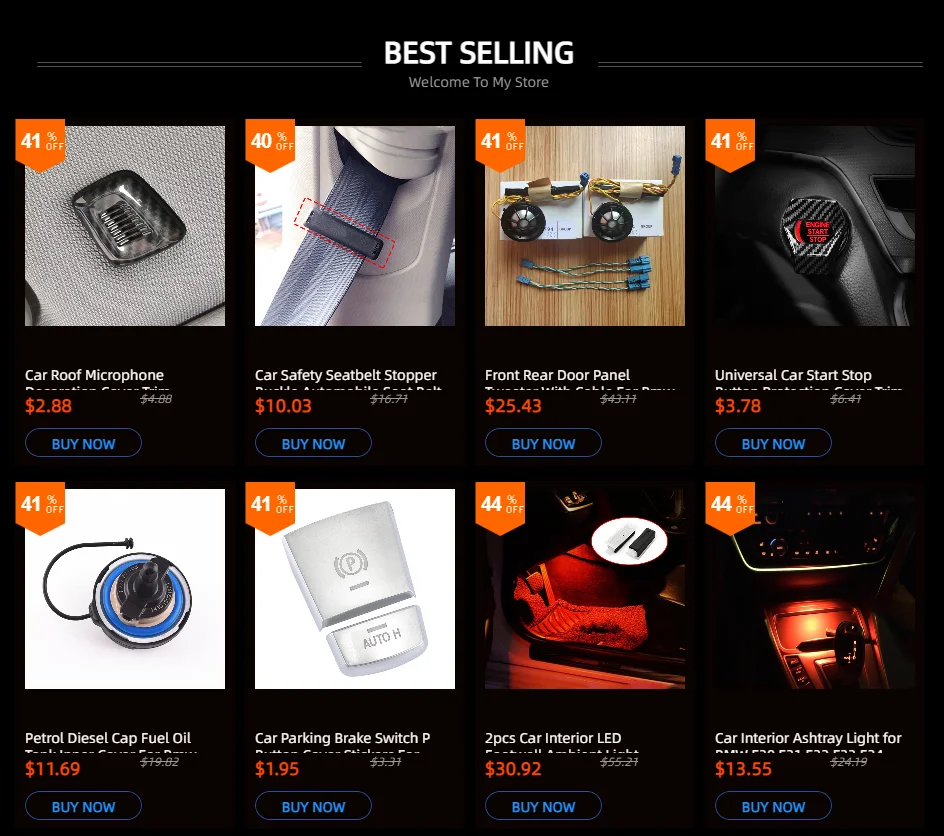Image resolution: width=944 pixels, height=836 pixels.
Task: Click Buy Now for the $13.55 ashtray light
Action: coord(773,806)
